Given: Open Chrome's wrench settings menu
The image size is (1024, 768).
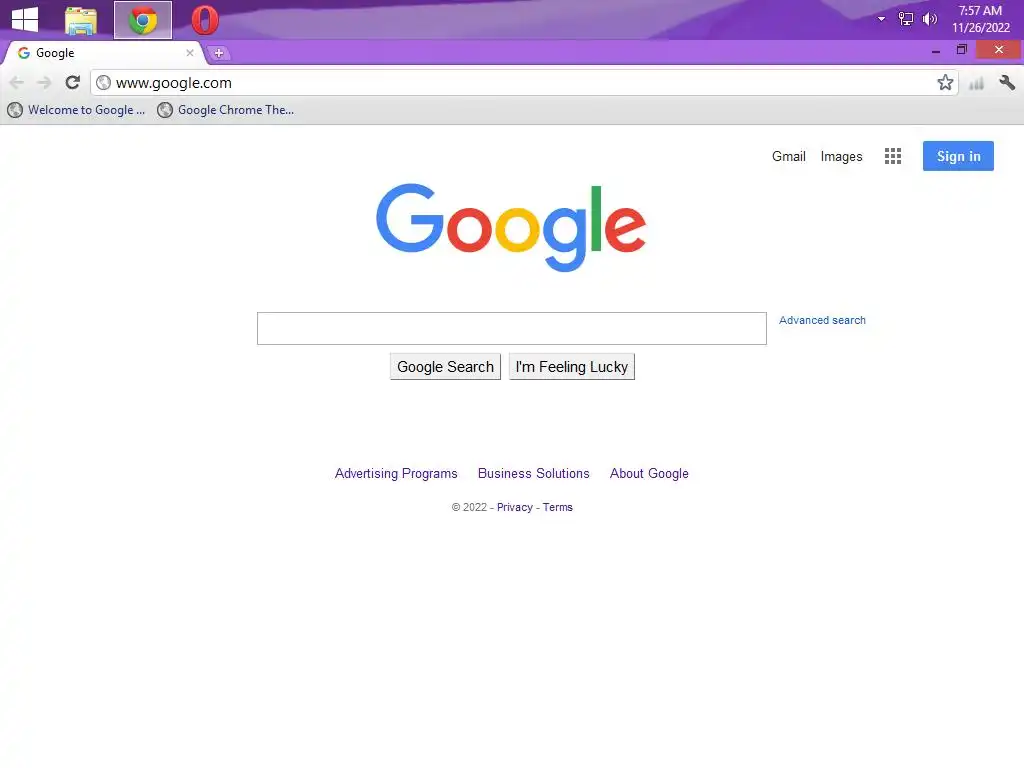Looking at the screenshot, I should tap(1007, 83).
